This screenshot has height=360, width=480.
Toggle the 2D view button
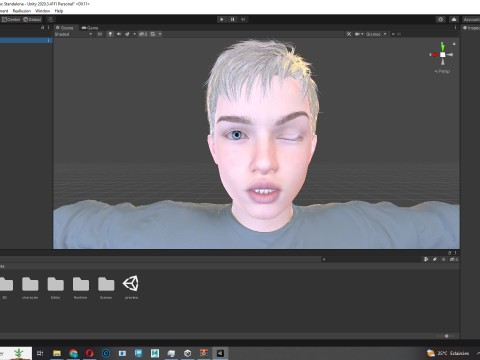pos(100,34)
